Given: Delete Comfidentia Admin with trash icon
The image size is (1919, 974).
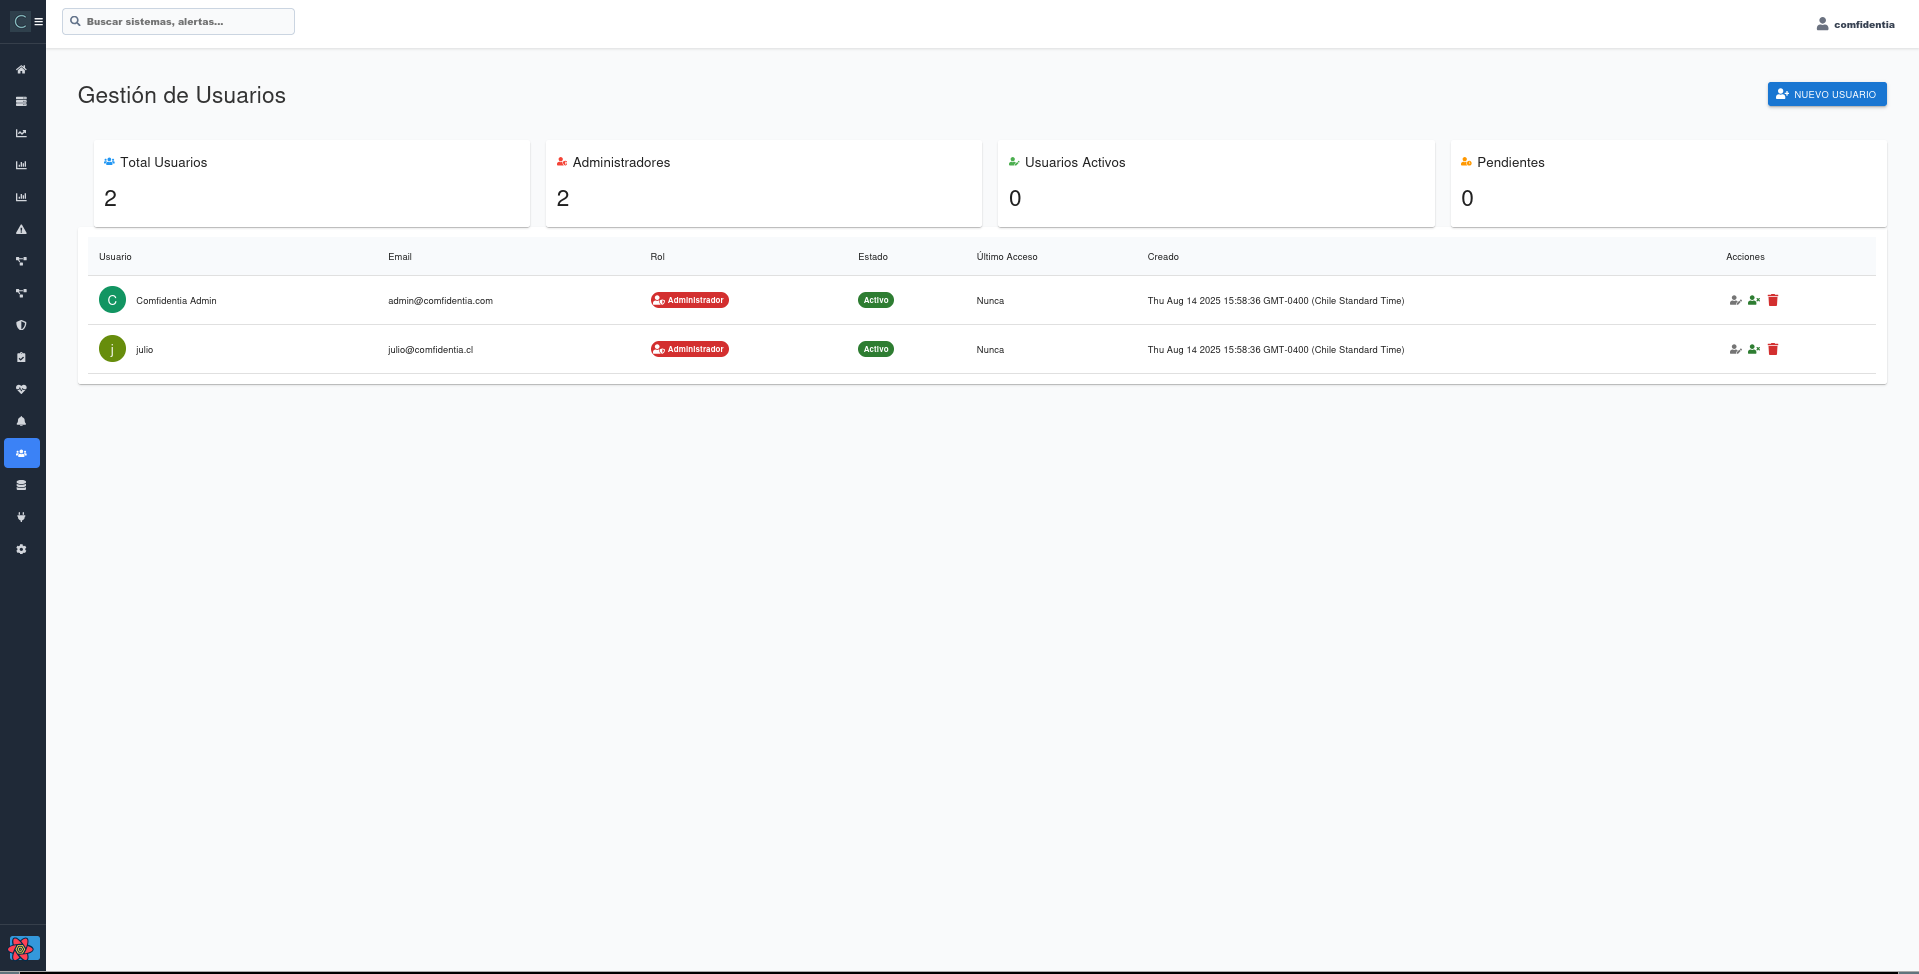Looking at the screenshot, I should [1773, 300].
